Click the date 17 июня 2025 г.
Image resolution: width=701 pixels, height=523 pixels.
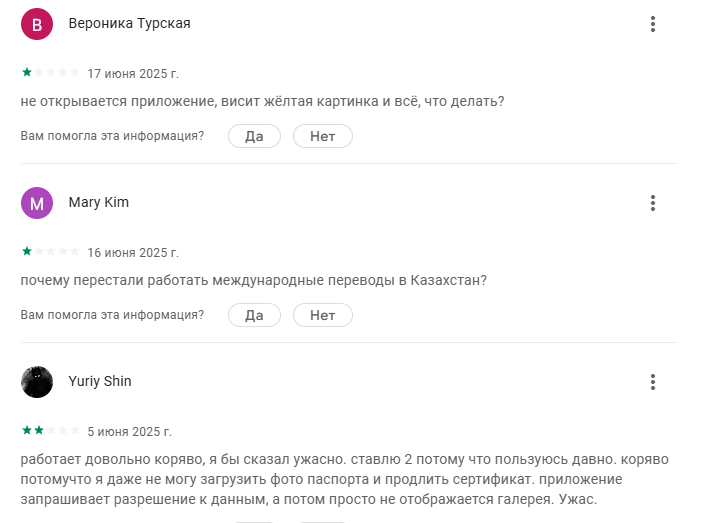tap(133, 74)
